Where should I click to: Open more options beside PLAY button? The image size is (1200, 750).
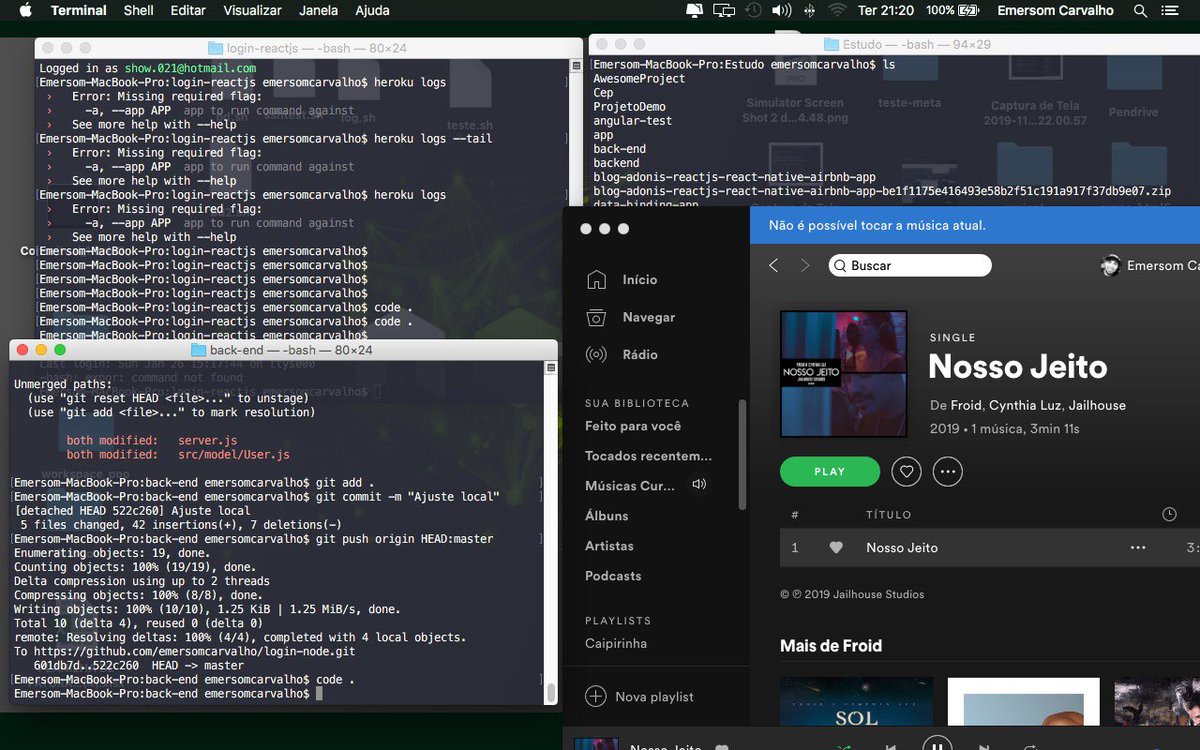[x=948, y=472]
